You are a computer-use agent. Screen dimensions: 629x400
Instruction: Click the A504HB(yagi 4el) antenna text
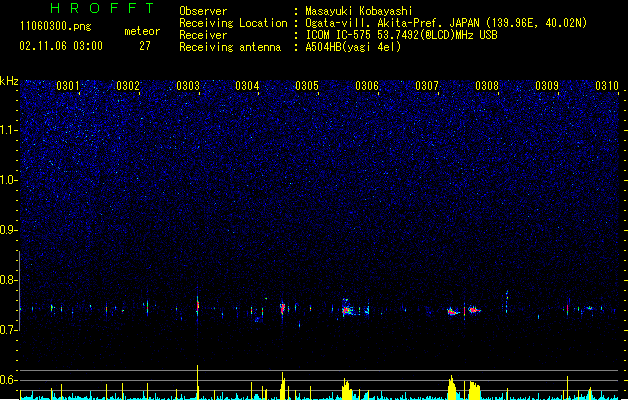pyautogui.click(x=353, y=47)
